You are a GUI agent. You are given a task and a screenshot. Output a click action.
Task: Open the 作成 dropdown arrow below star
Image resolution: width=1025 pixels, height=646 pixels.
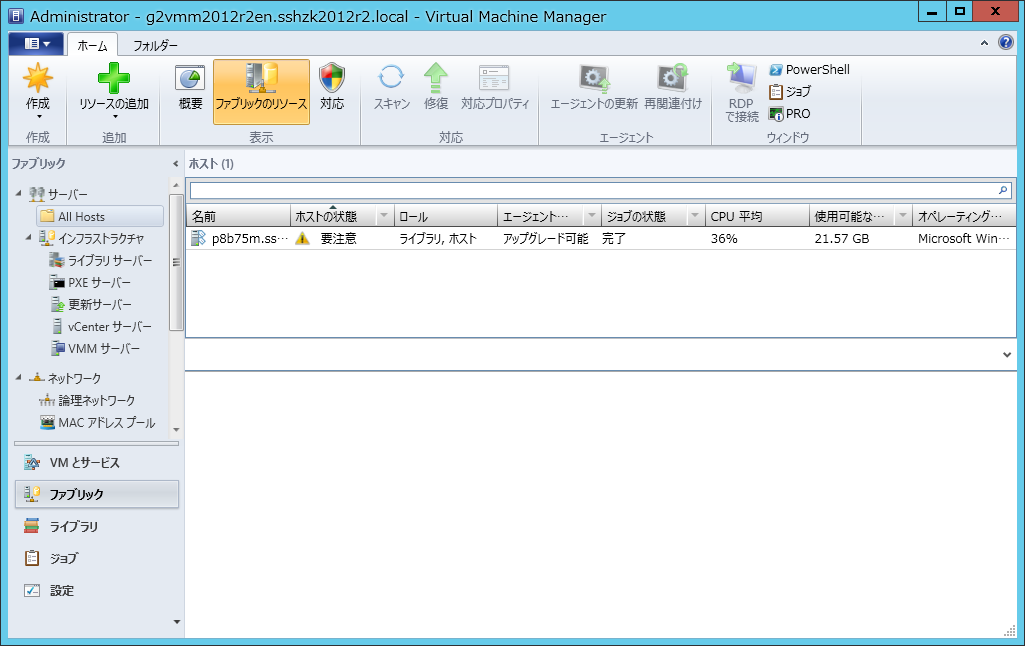pos(38,117)
